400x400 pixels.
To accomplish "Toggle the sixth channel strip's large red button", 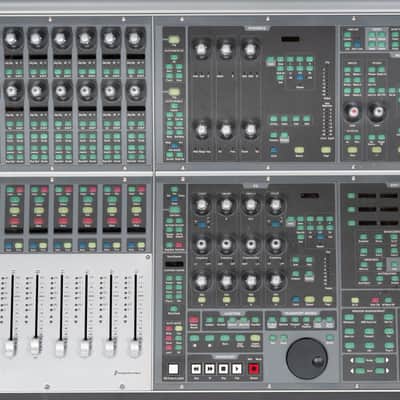I will (136, 221).
